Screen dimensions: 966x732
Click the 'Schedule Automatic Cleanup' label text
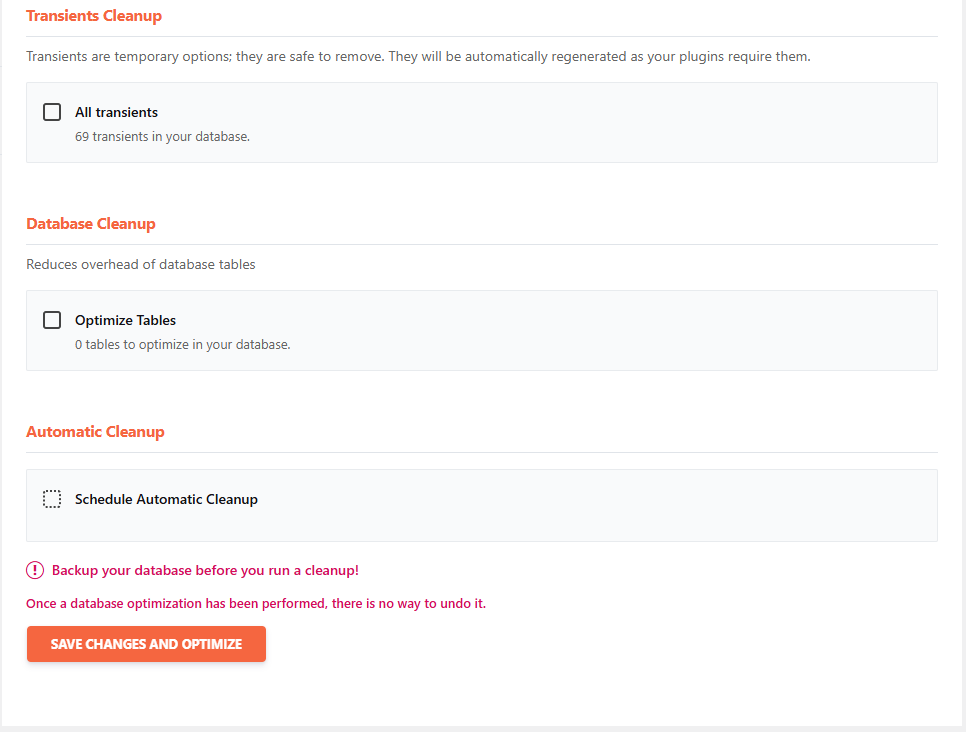(166, 499)
